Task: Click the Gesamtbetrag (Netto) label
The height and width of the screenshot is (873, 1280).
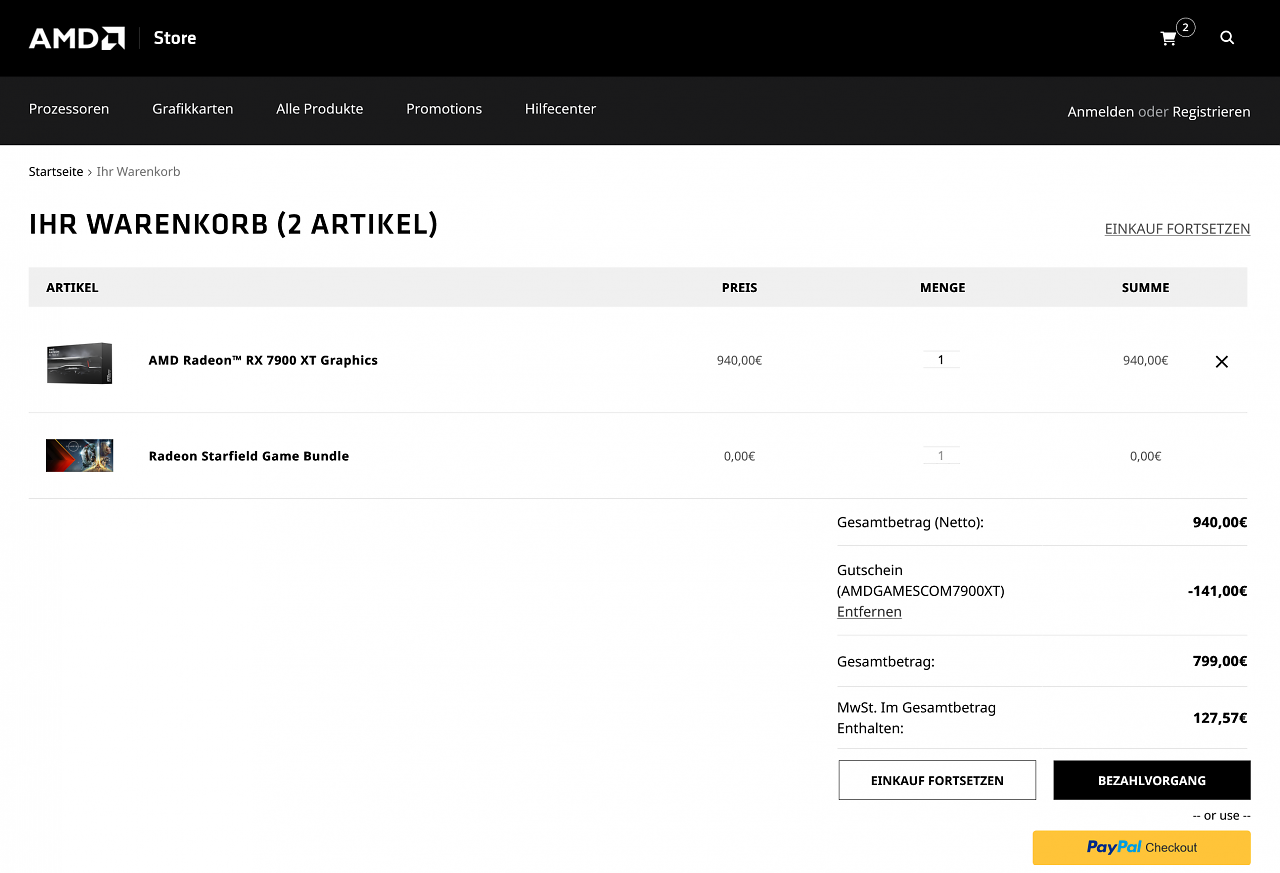Action: (910, 522)
